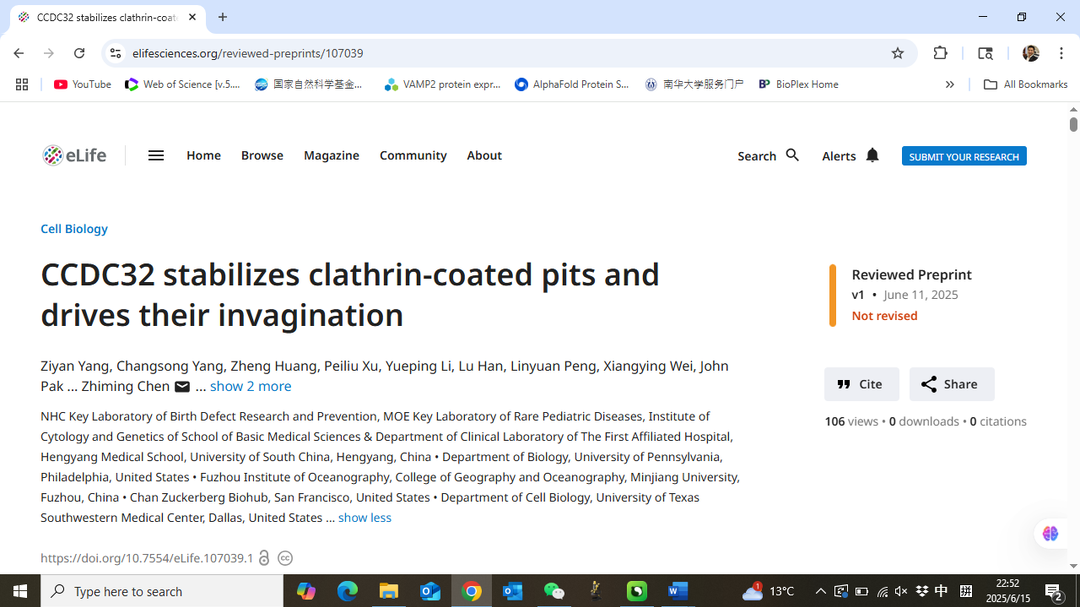Open Microsoft Edge from taskbar
This screenshot has height=607, width=1080.
pyautogui.click(x=348, y=591)
